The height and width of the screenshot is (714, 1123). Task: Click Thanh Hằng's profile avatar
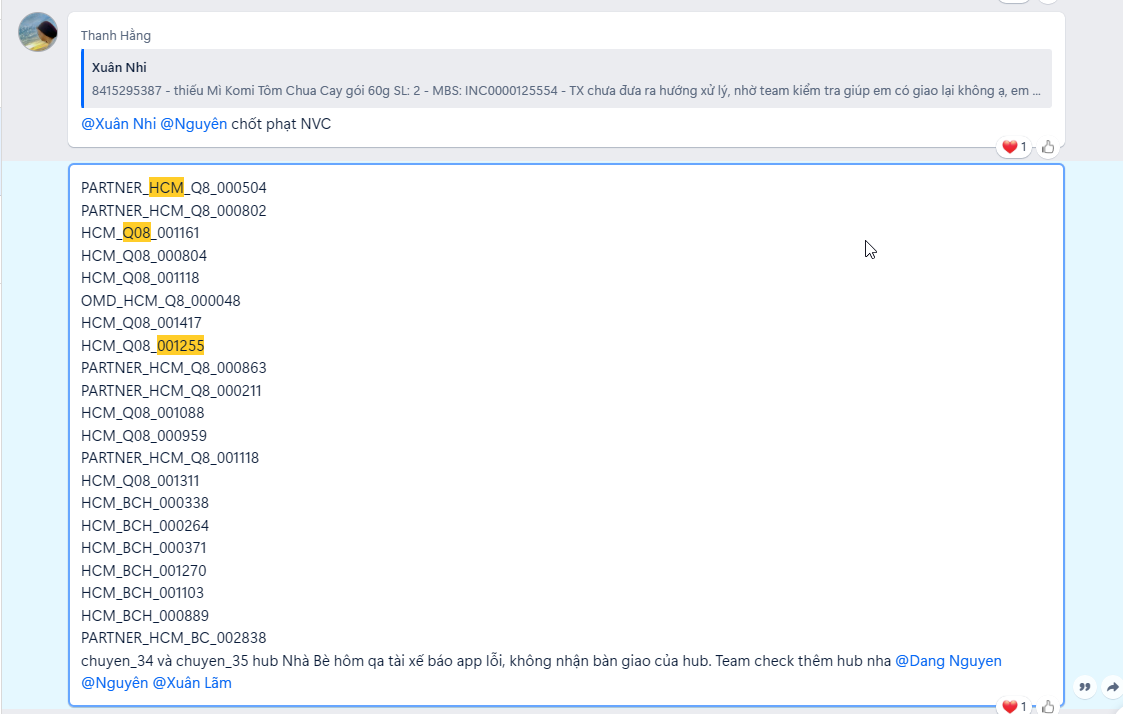click(38, 32)
